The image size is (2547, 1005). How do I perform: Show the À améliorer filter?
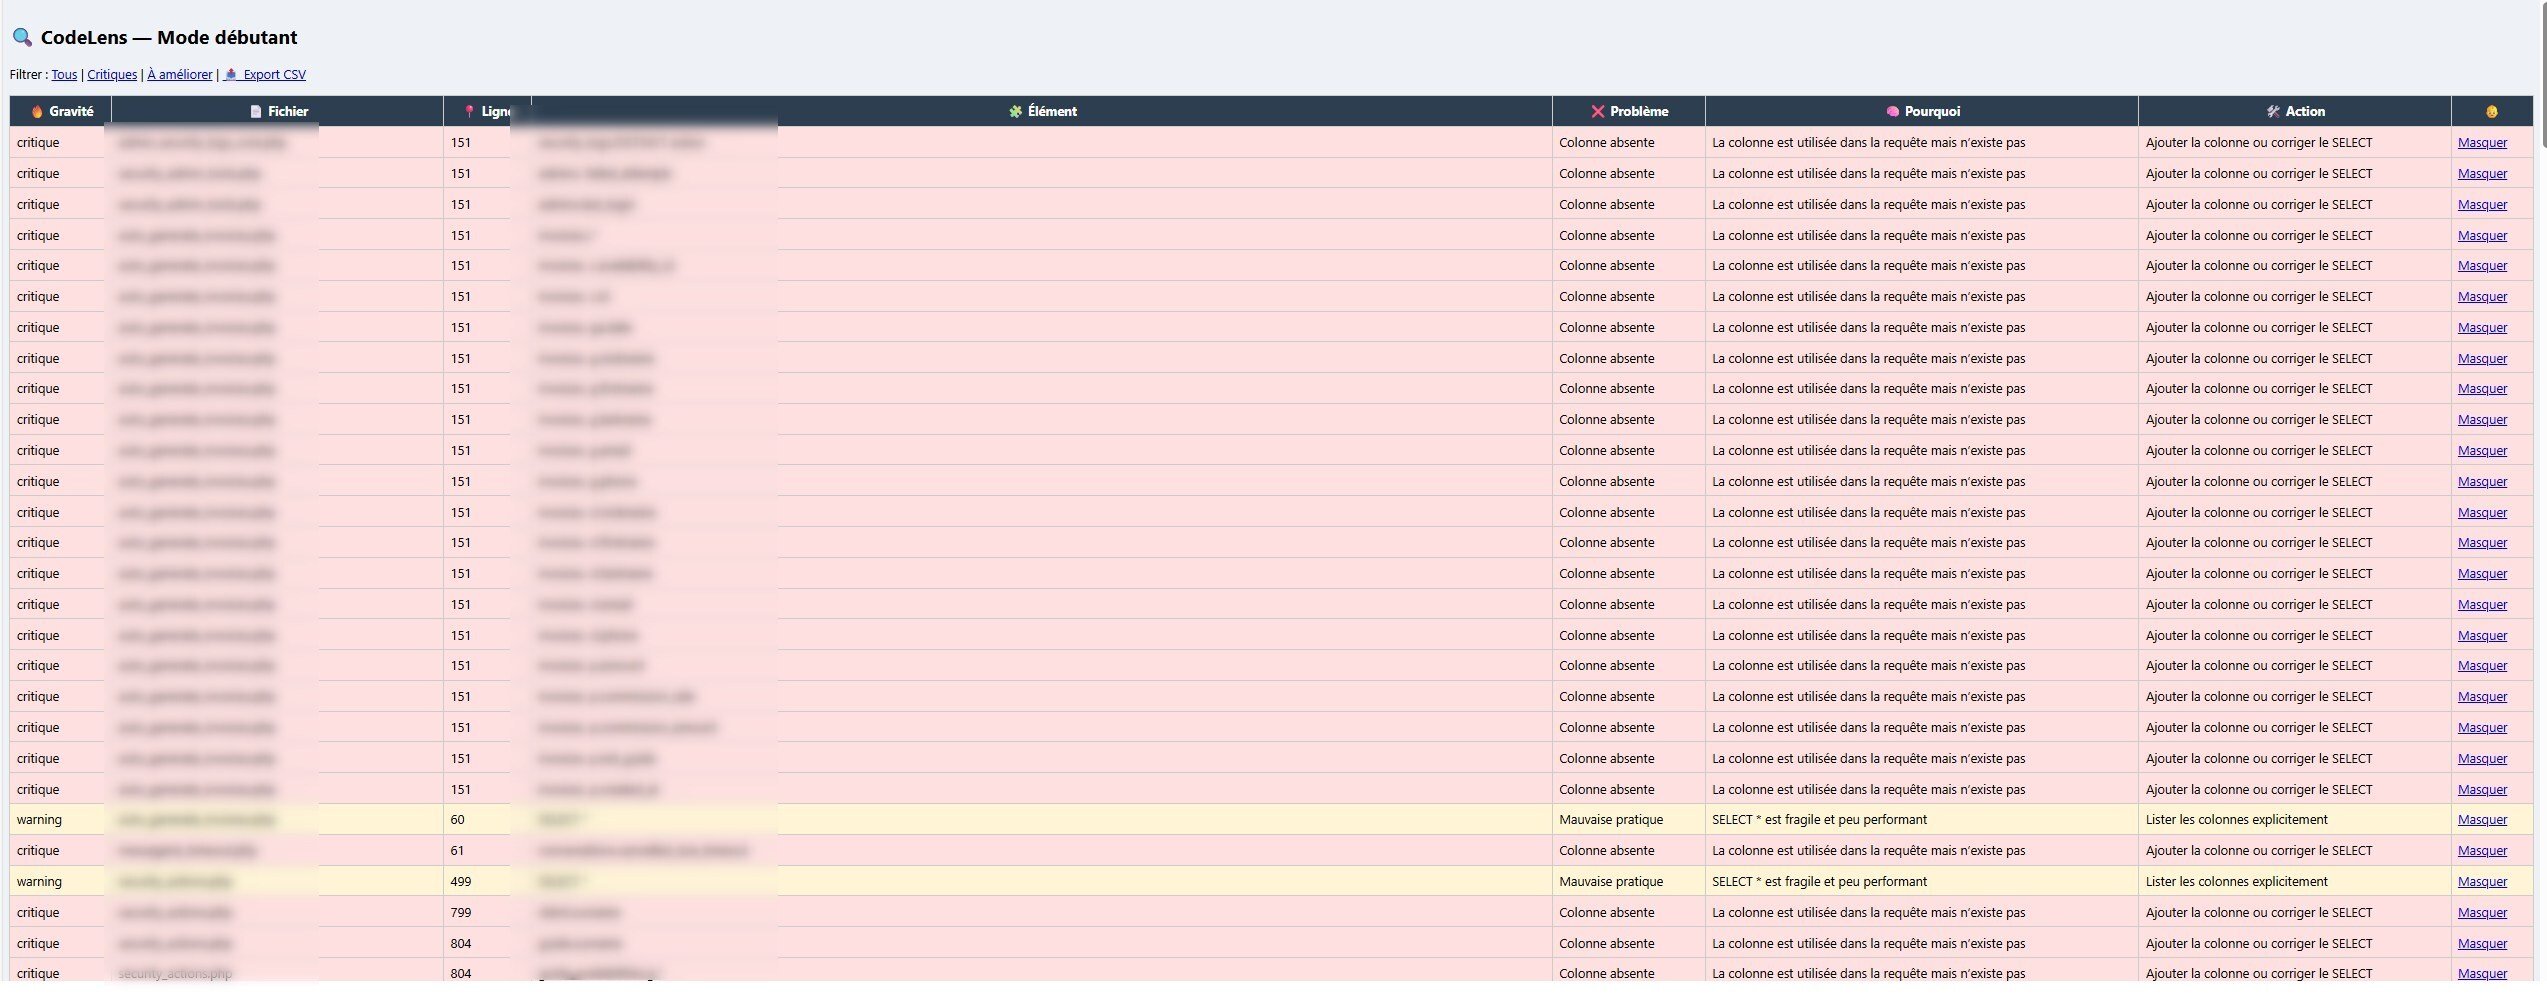180,75
